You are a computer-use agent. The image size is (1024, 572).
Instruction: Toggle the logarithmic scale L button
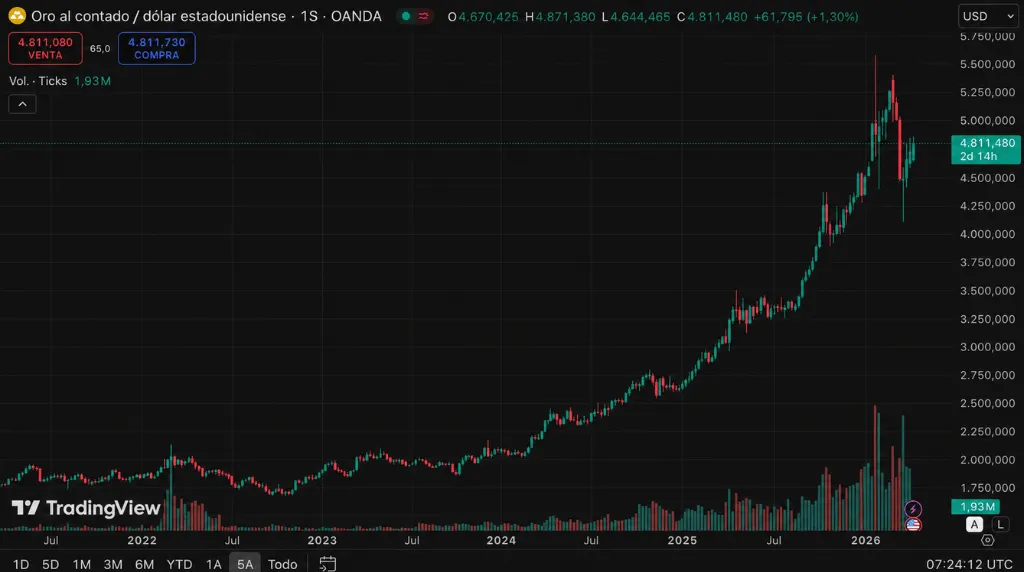point(1000,524)
